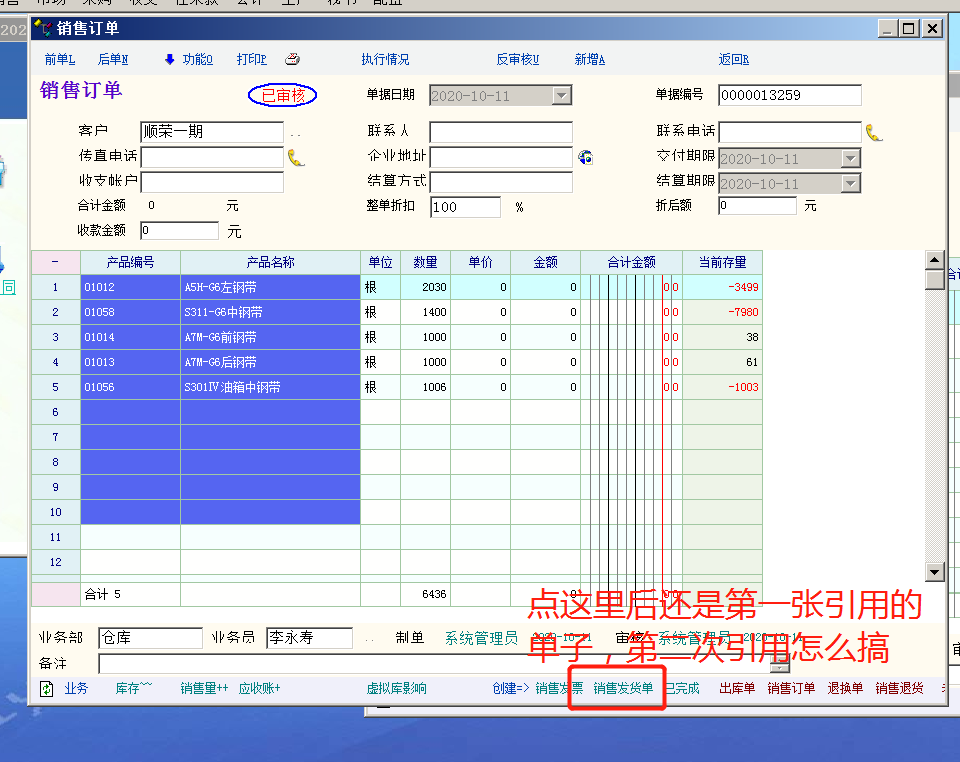This screenshot has width=960, height=762.
Task: Open the 单据日期 date dropdown
Action: click(x=561, y=96)
